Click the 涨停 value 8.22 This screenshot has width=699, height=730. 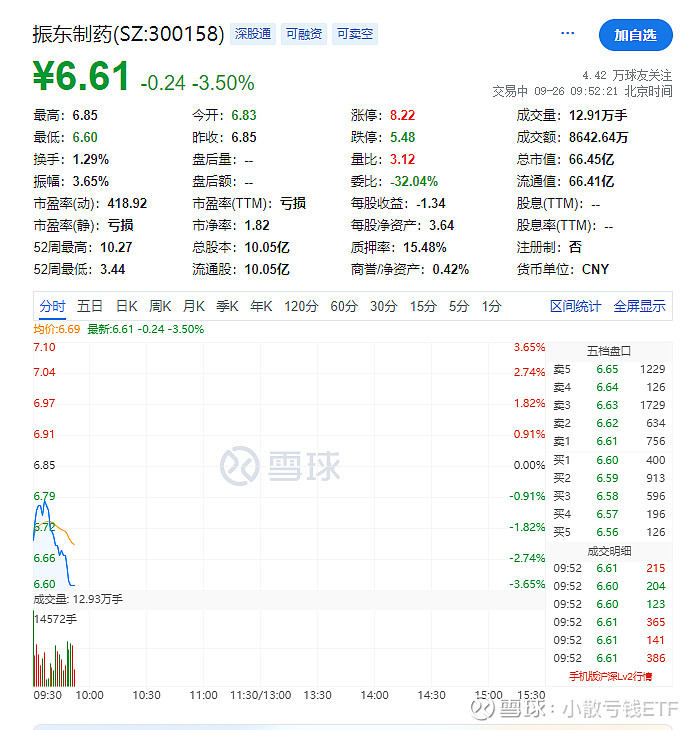[x=402, y=115]
